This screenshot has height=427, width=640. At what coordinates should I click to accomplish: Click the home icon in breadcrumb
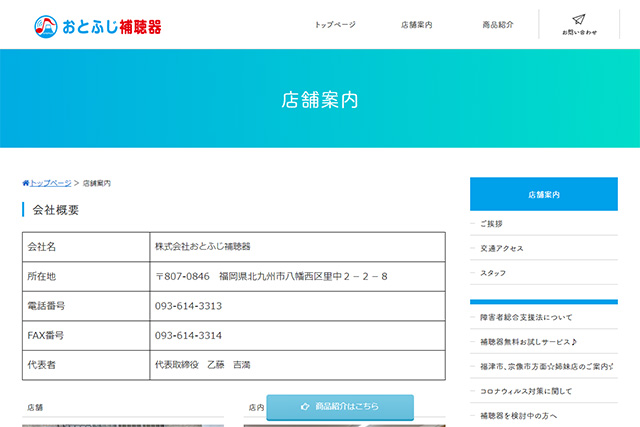(26, 183)
